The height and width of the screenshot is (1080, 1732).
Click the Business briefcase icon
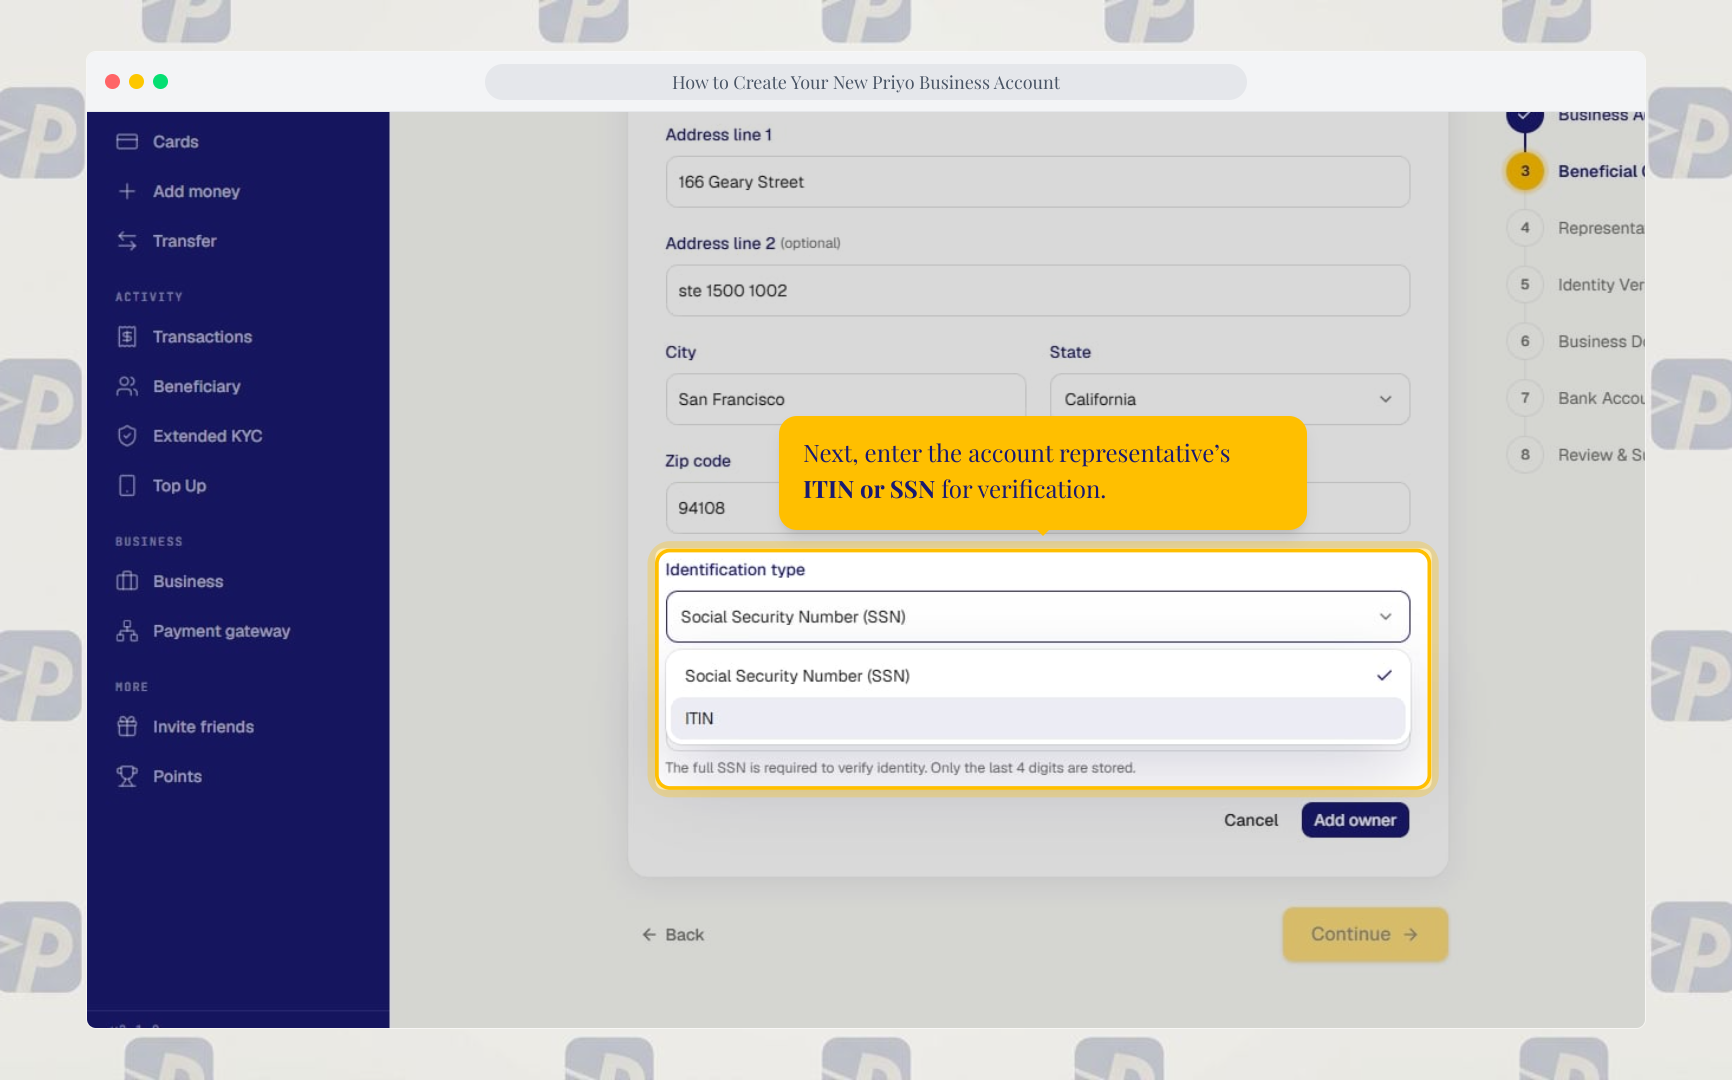pyautogui.click(x=127, y=581)
